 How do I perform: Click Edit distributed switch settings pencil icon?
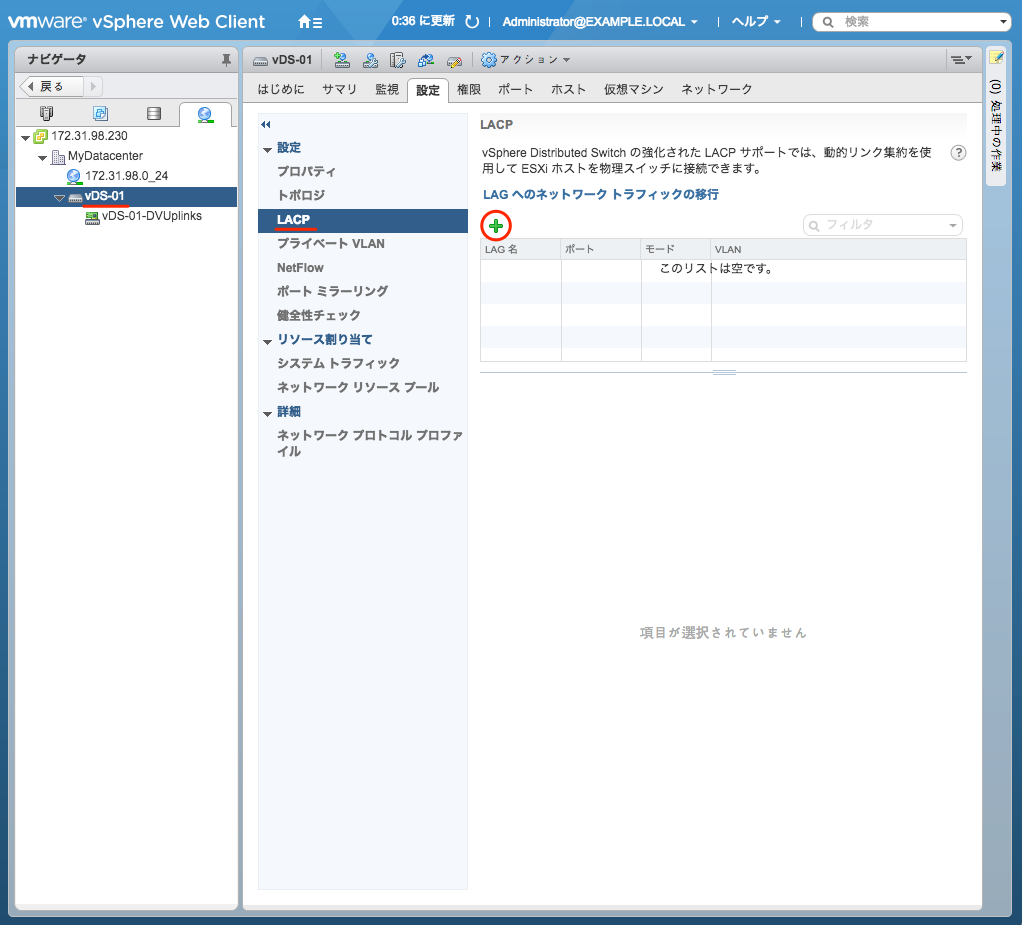(454, 61)
